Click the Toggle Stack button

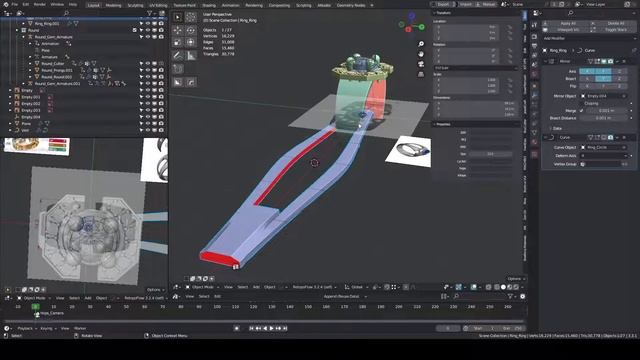pos(612,30)
